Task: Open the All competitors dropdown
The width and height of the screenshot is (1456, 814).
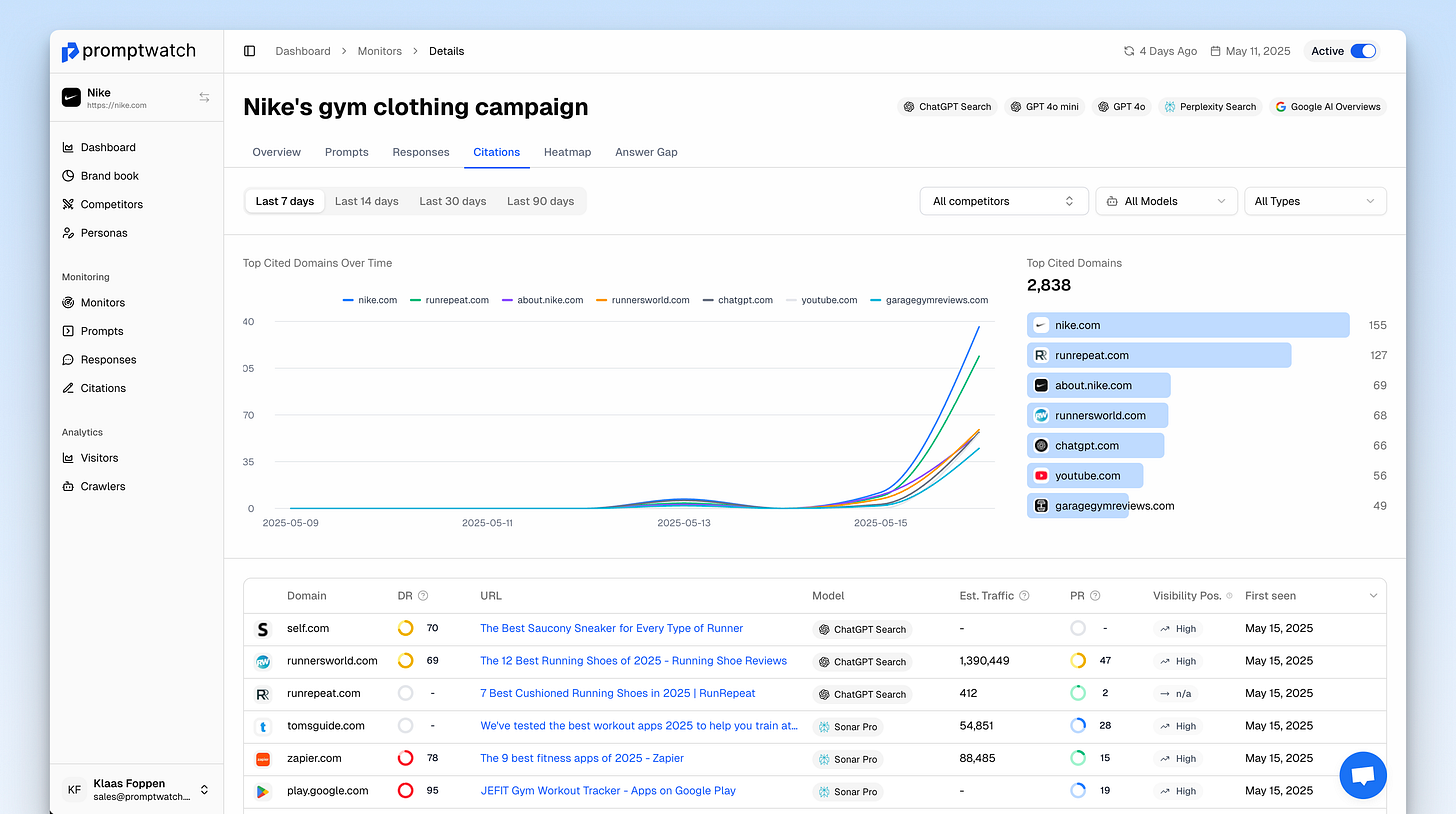Action: pos(1004,201)
